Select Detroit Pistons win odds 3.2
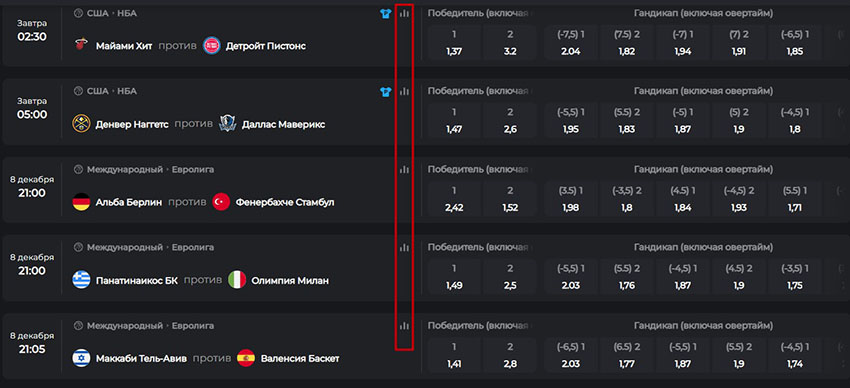Screen dimensions: 850x388 click(510, 44)
